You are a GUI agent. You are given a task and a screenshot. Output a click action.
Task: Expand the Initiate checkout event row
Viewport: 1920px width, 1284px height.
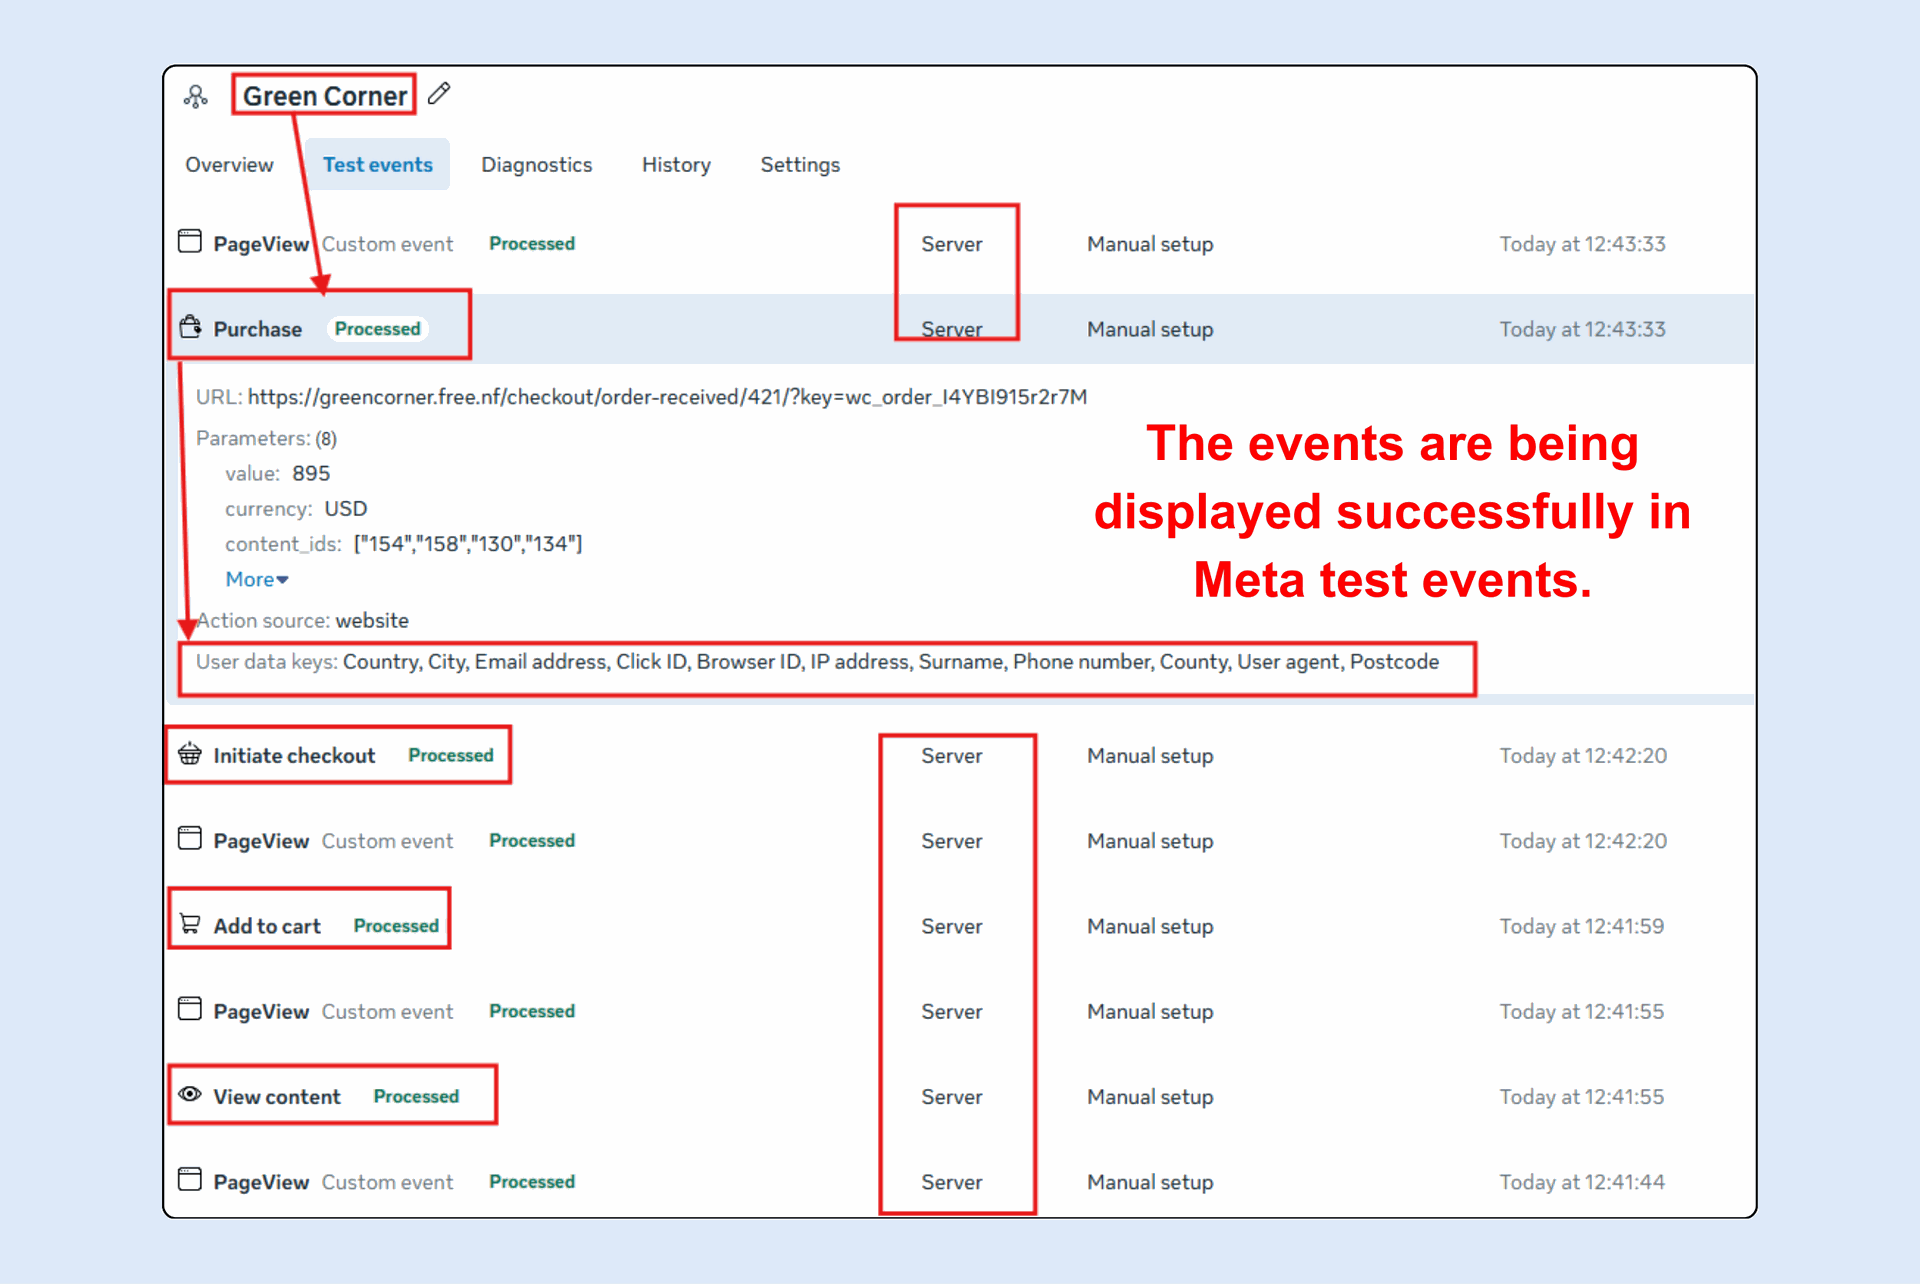[294, 756]
